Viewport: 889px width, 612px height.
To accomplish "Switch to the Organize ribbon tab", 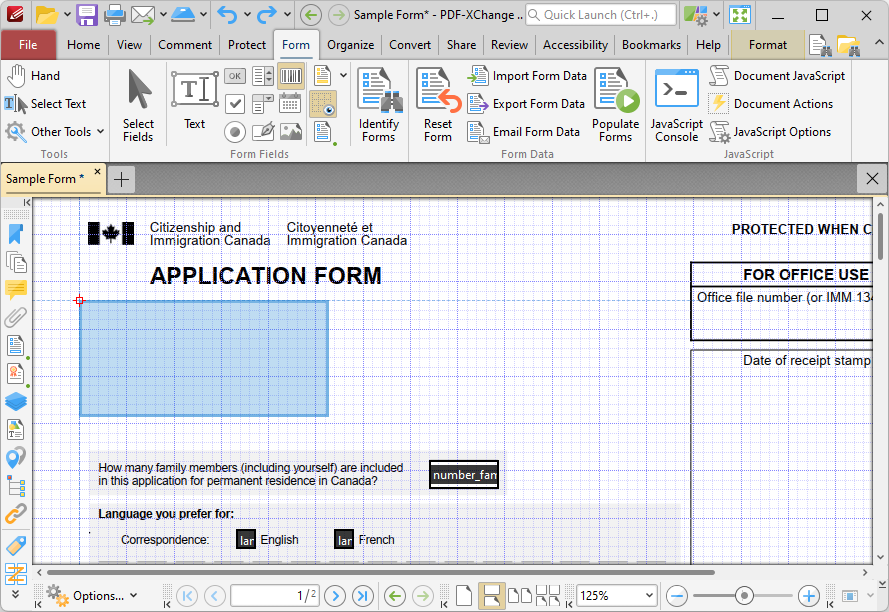I will point(350,45).
